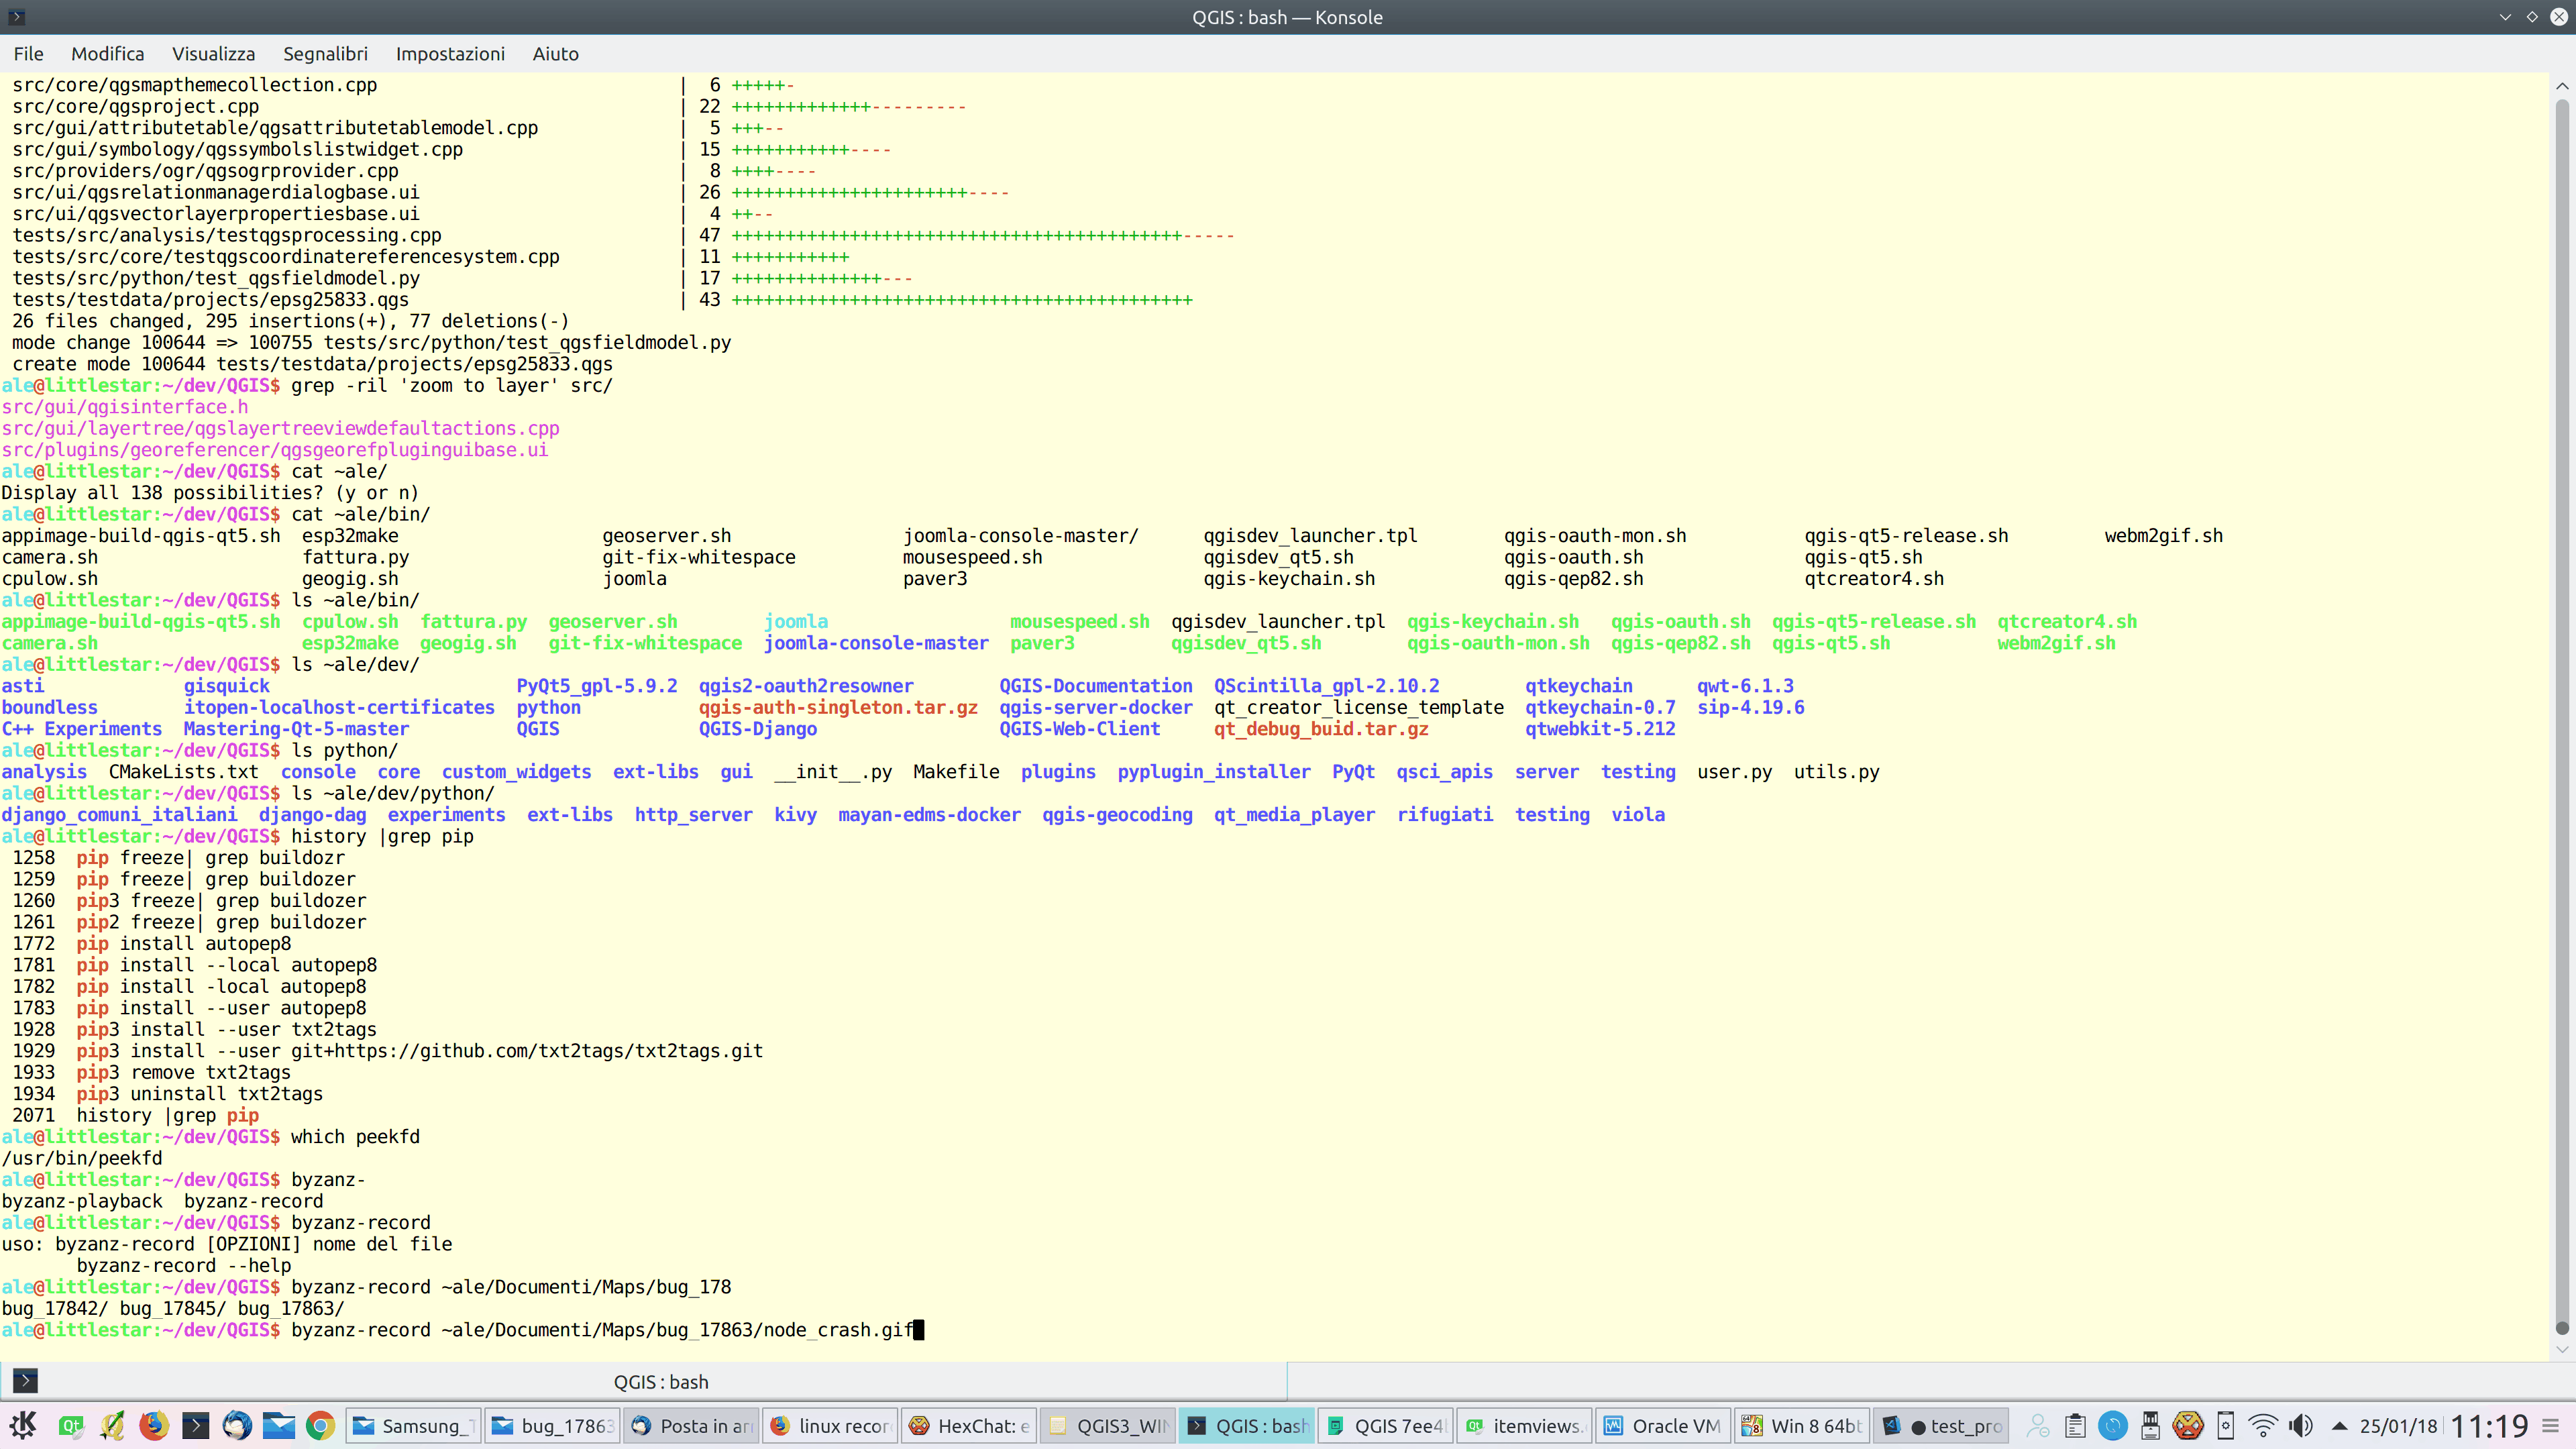Click 'qgis-auth-singleton.tar.gz' file name
The image size is (2576, 1449).
(x=838, y=707)
